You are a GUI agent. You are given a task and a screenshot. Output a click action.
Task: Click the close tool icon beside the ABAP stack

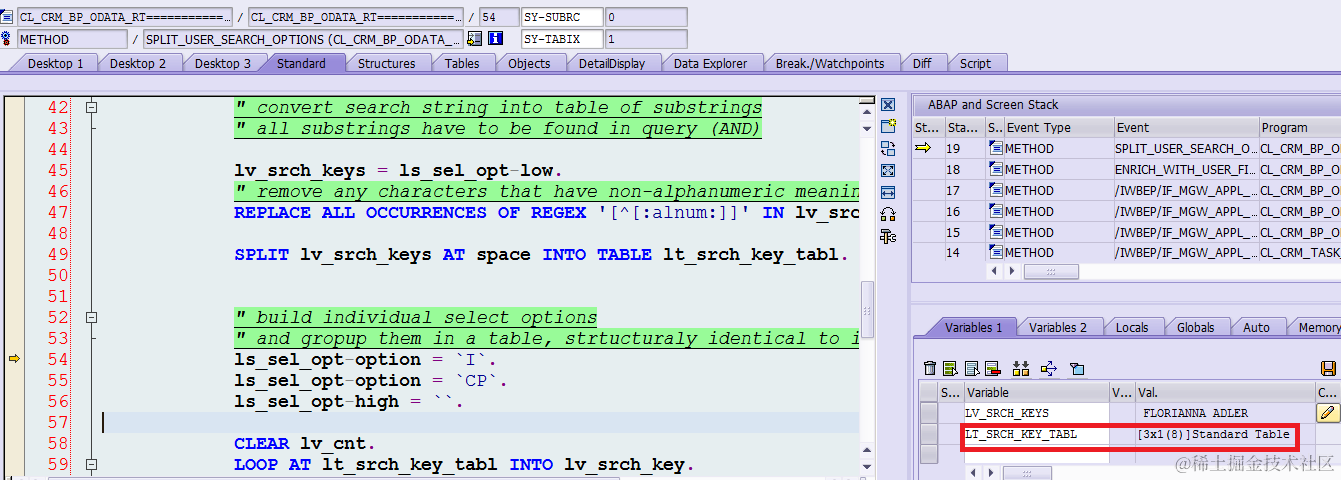888,104
